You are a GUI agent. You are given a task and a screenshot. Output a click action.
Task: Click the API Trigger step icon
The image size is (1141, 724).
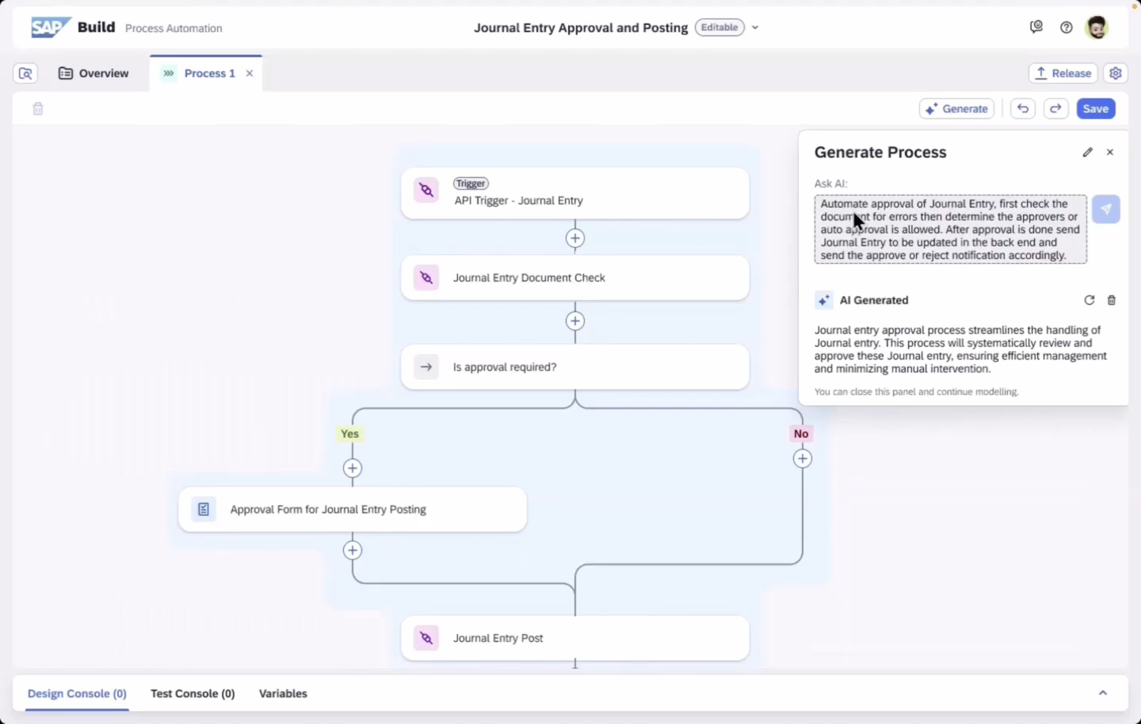(x=426, y=191)
